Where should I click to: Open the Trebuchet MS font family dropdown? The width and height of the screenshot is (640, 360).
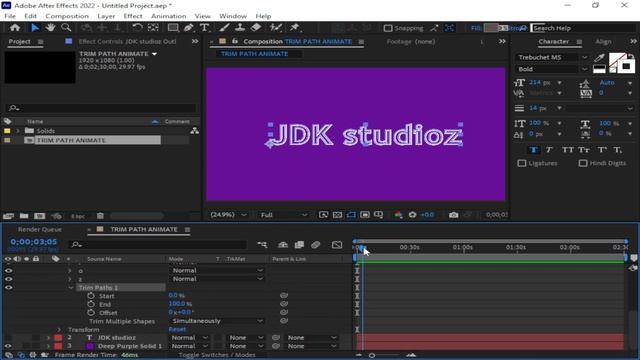point(552,58)
